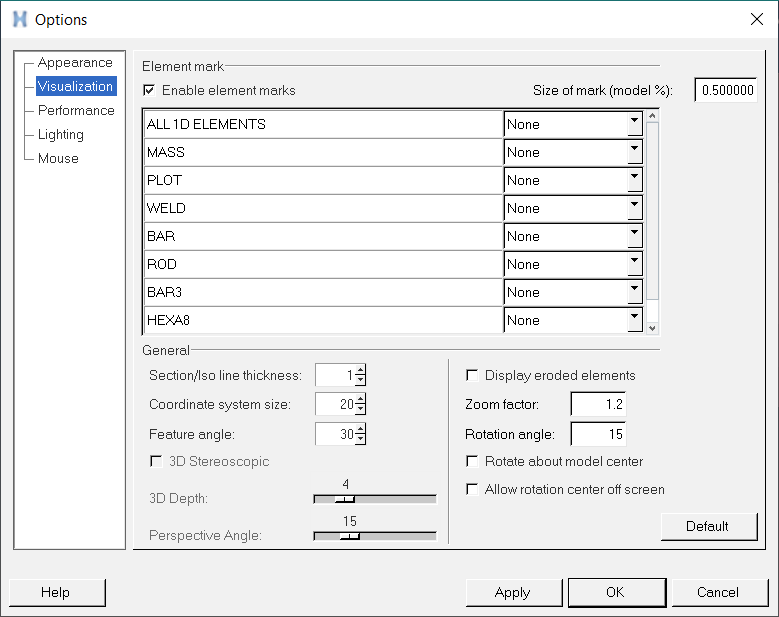Enable the Display eroded elements checkbox

pyautogui.click(x=472, y=376)
